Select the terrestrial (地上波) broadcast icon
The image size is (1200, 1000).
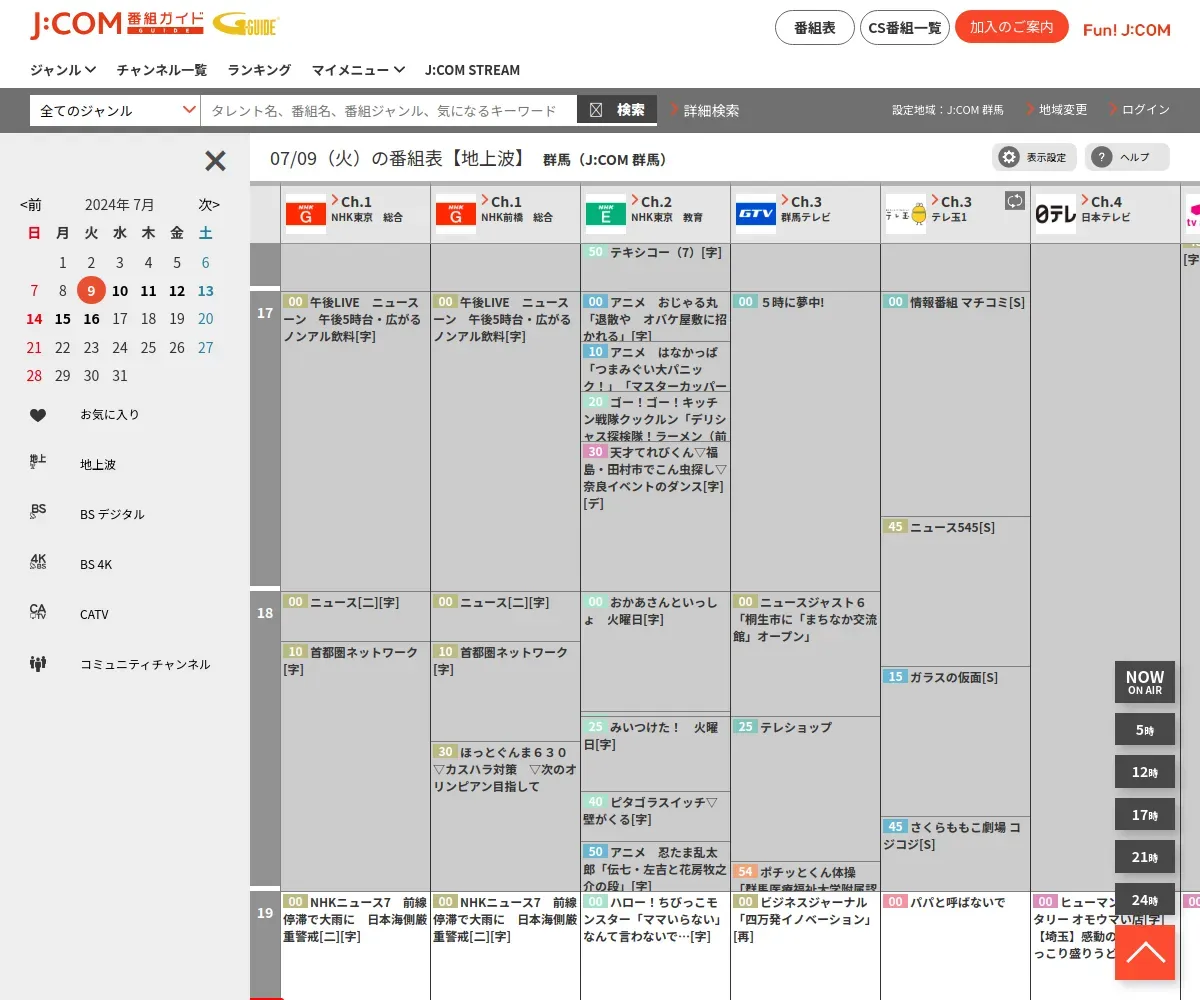38,461
